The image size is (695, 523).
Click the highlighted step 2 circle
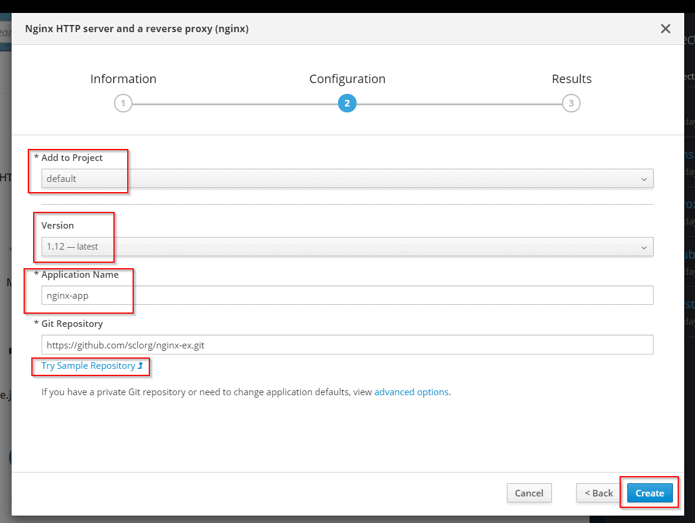click(x=347, y=103)
